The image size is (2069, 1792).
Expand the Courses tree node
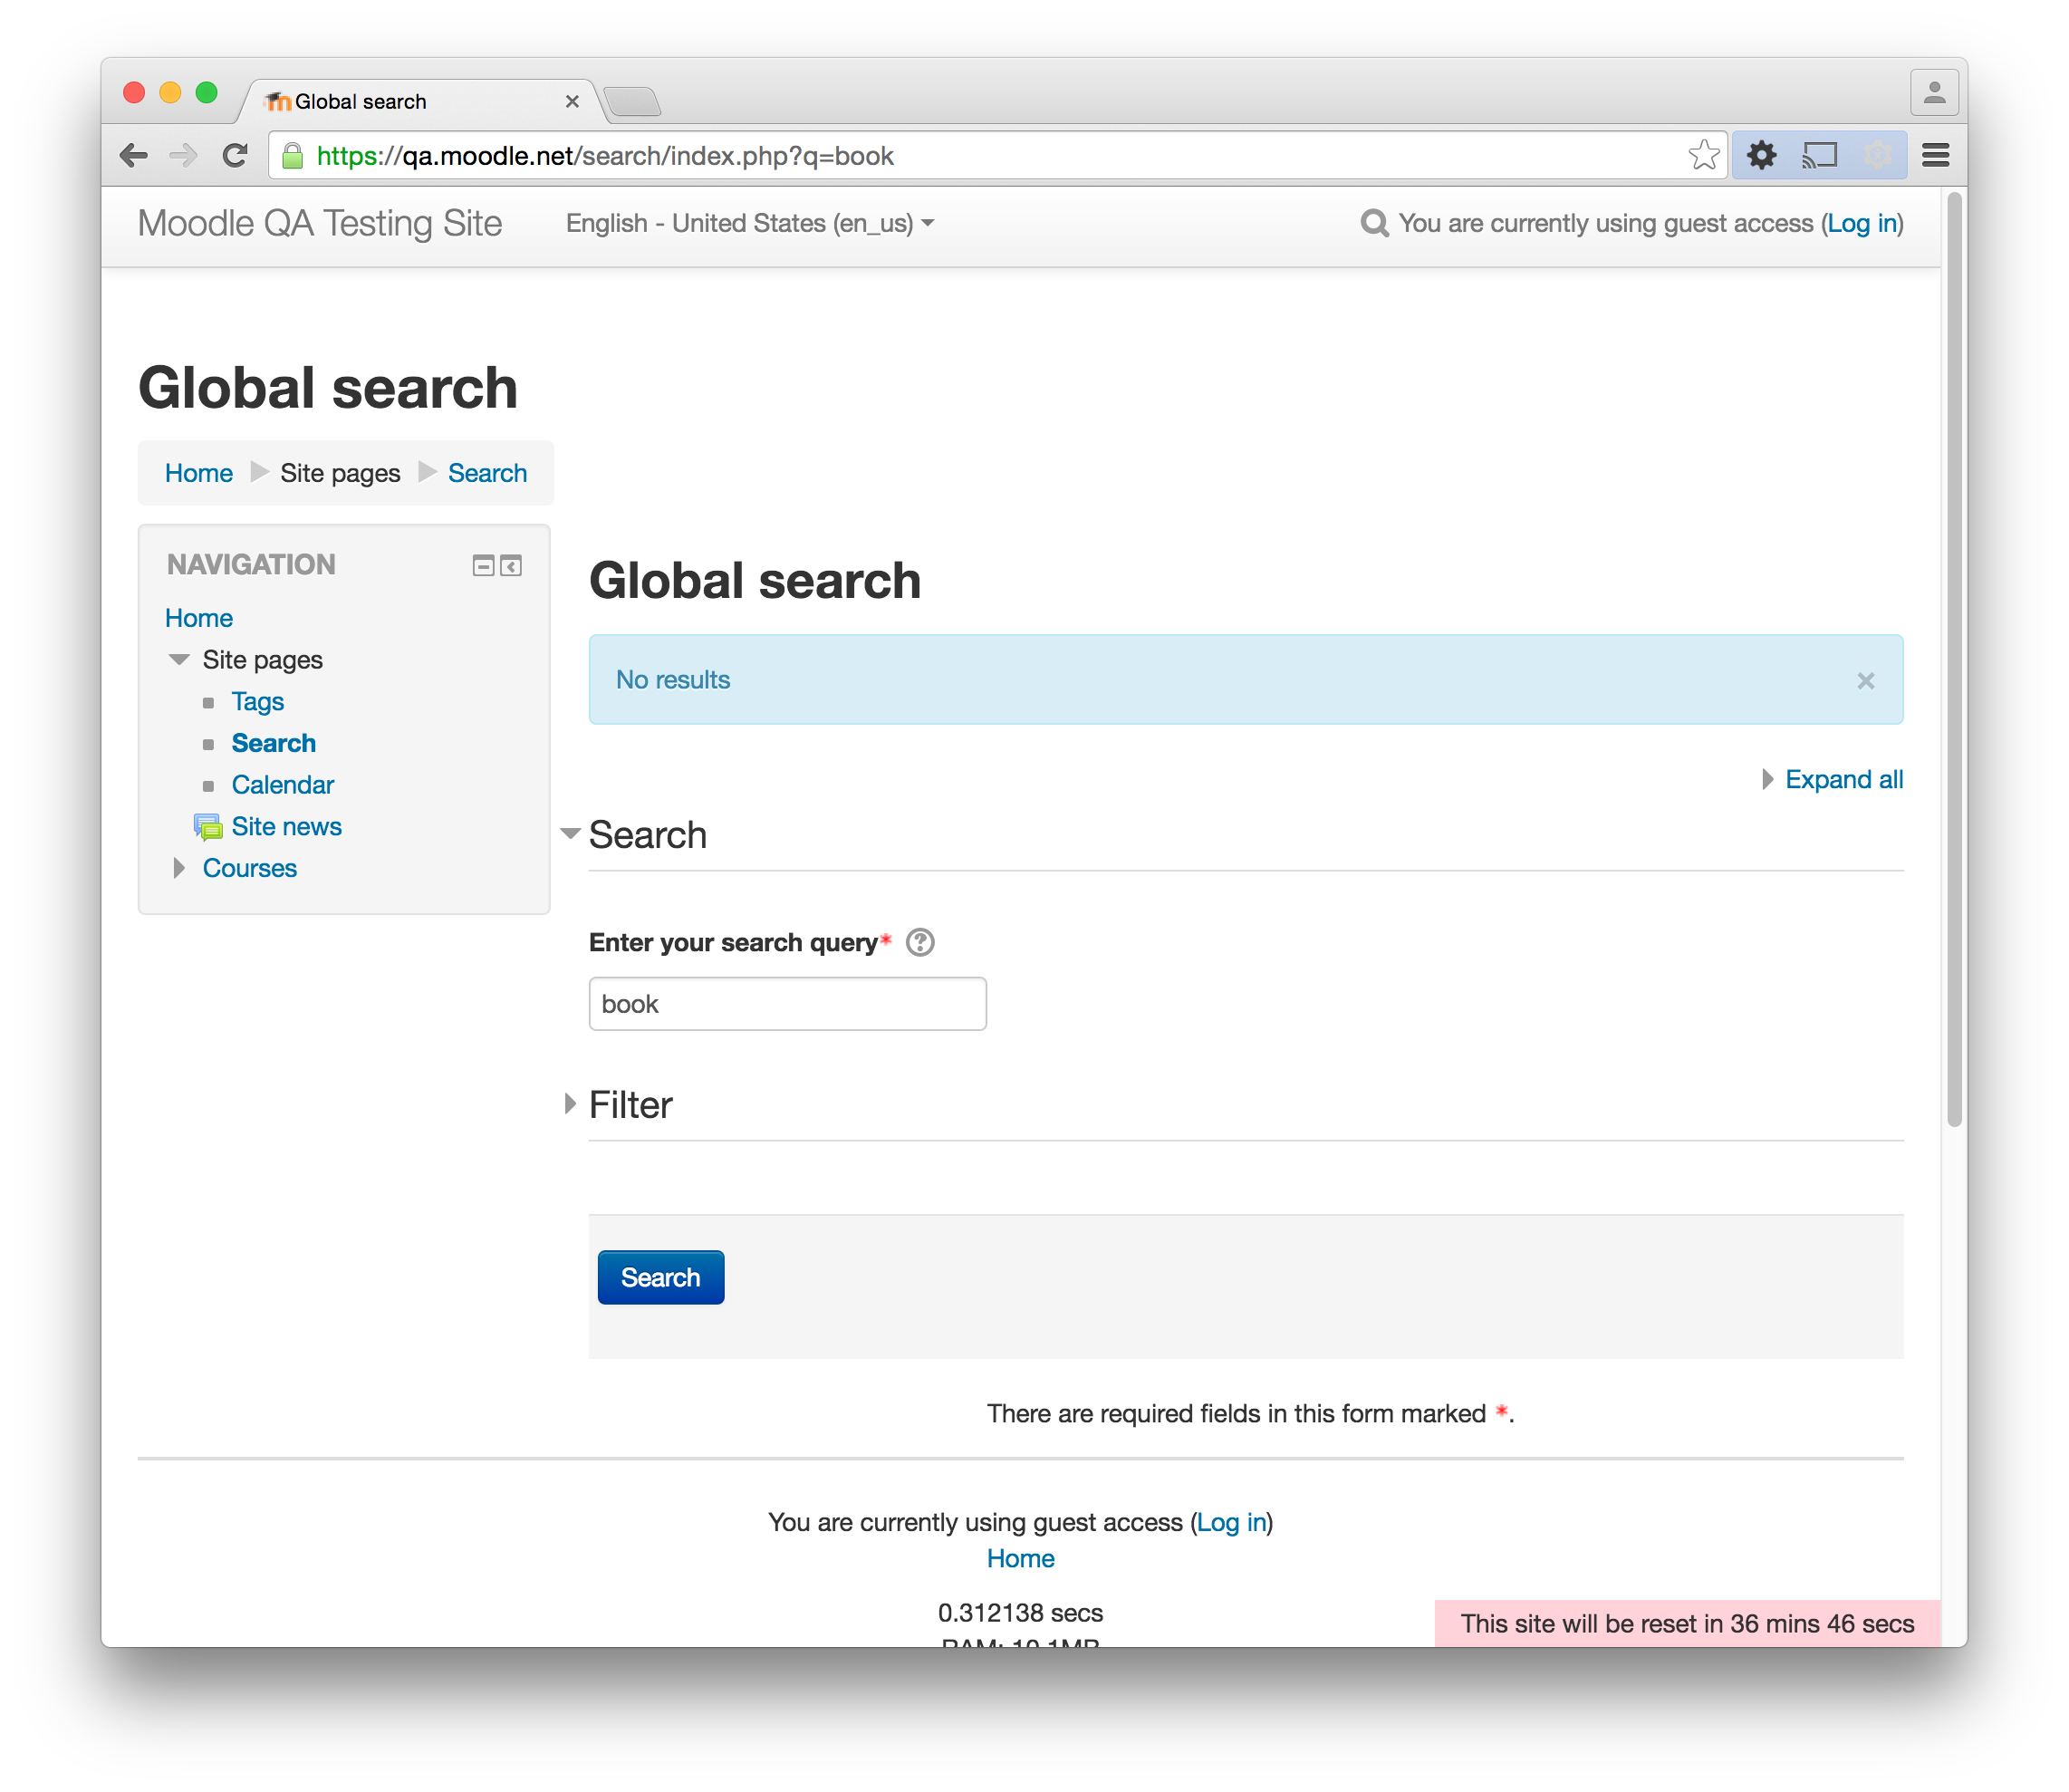tap(179, 868)
